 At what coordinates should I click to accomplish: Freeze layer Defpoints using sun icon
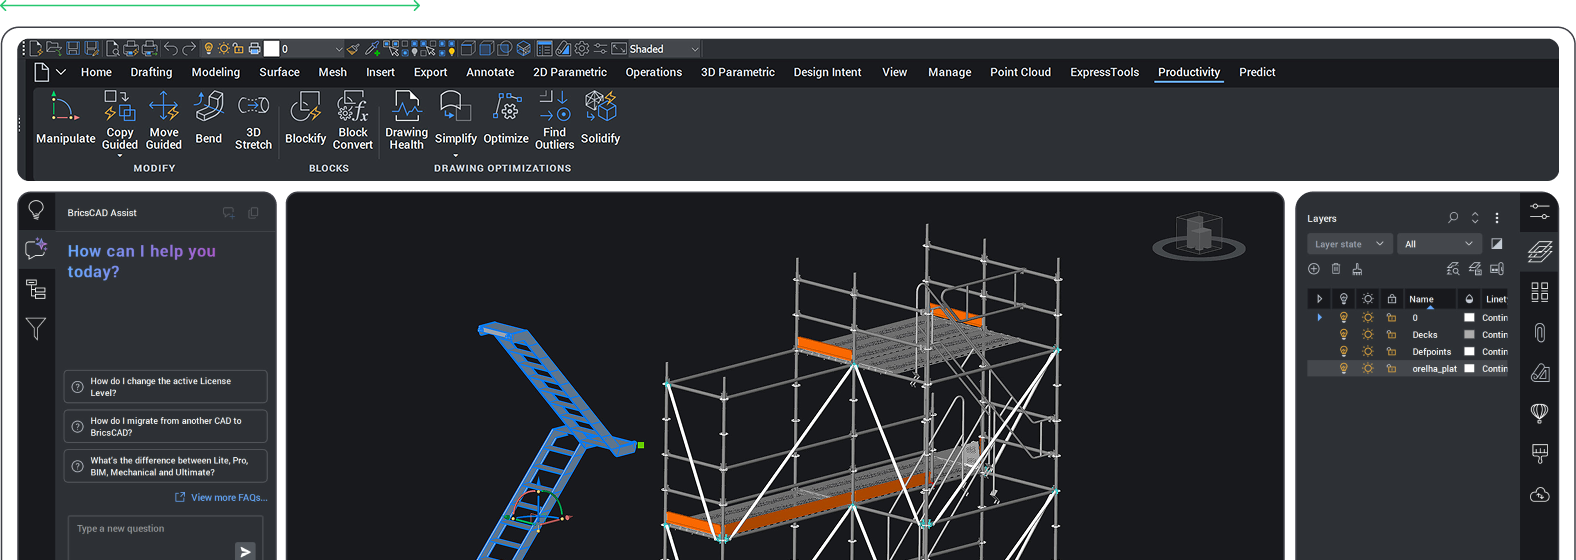click(1367, 352)
